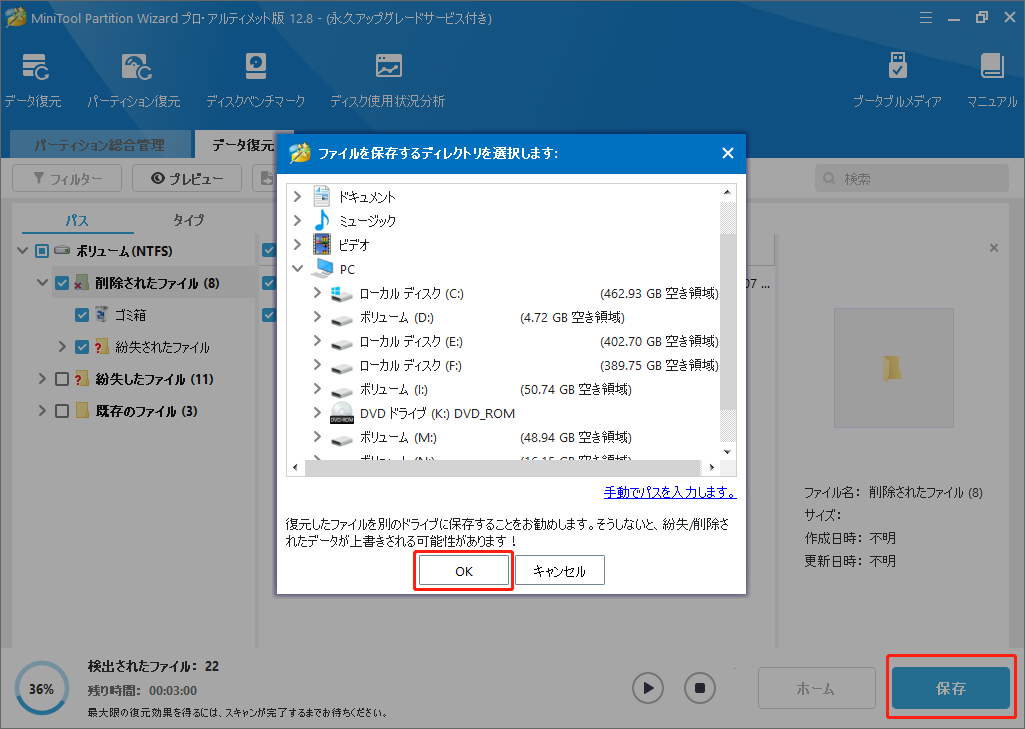The width and height of the screenshot is (1025, 729).
Task: Collapse the ボリューム (NTFS) tree node
Action: [x=22, y=250]
